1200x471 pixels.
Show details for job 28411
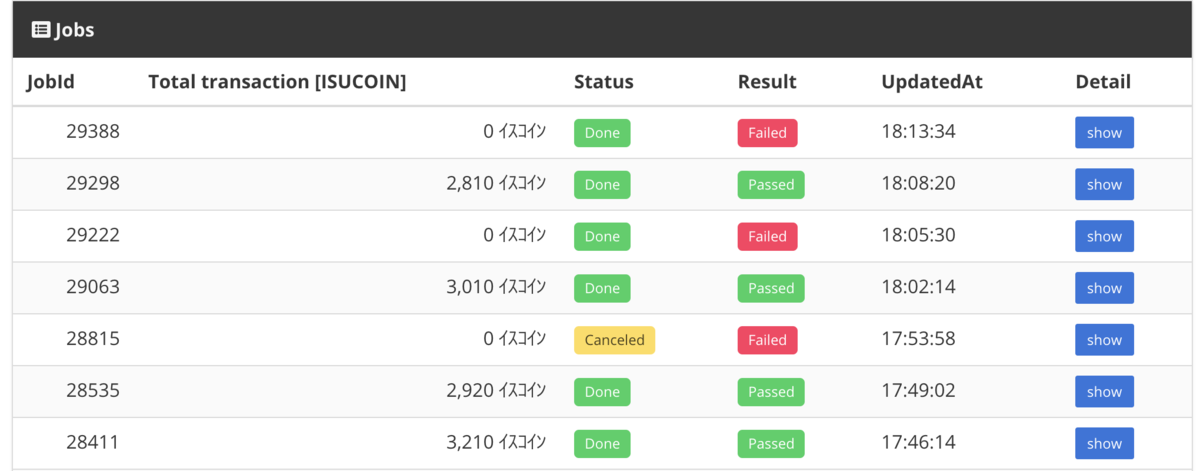1104,444
